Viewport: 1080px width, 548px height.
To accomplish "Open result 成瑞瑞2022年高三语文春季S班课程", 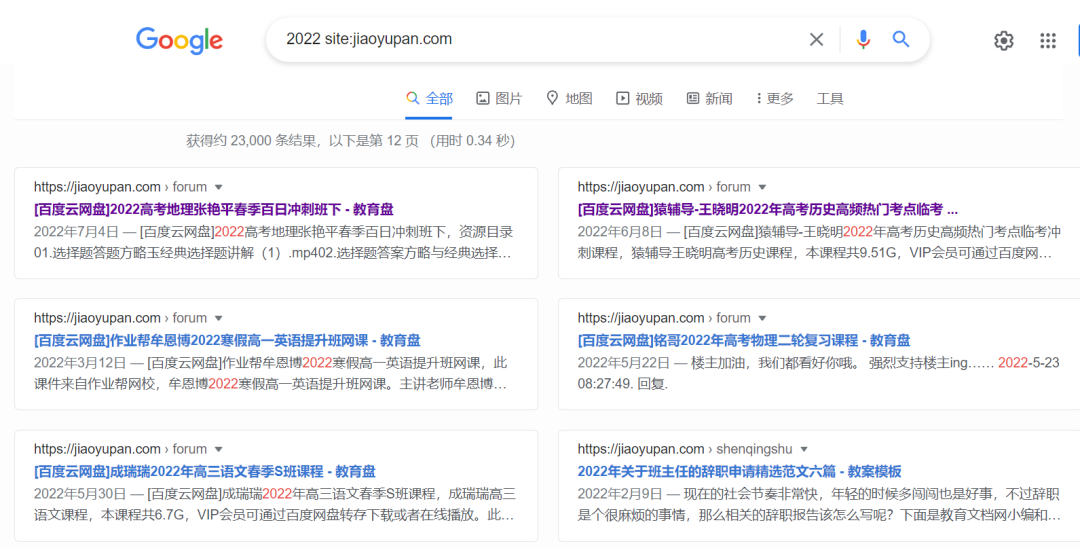I will [x=205, y=472].
